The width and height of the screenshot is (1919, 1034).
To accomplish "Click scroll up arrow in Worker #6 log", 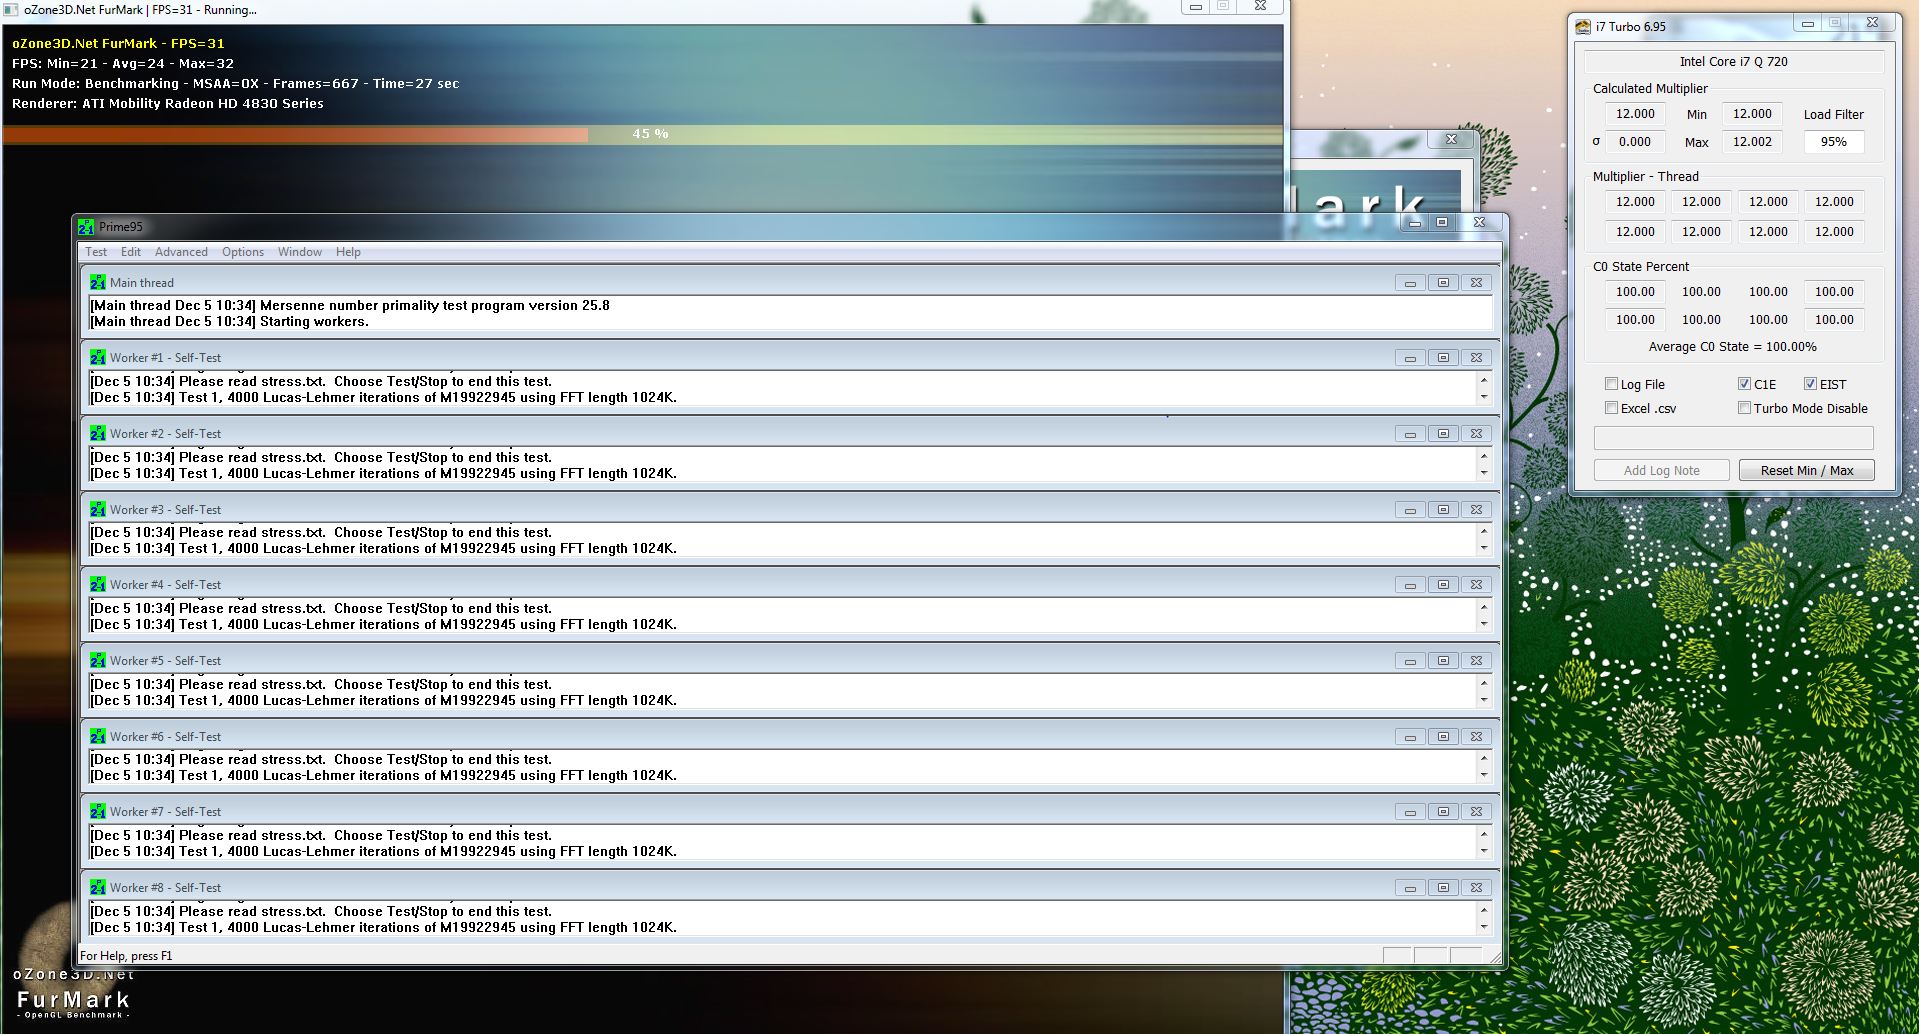I will (x=1483, y=759).
